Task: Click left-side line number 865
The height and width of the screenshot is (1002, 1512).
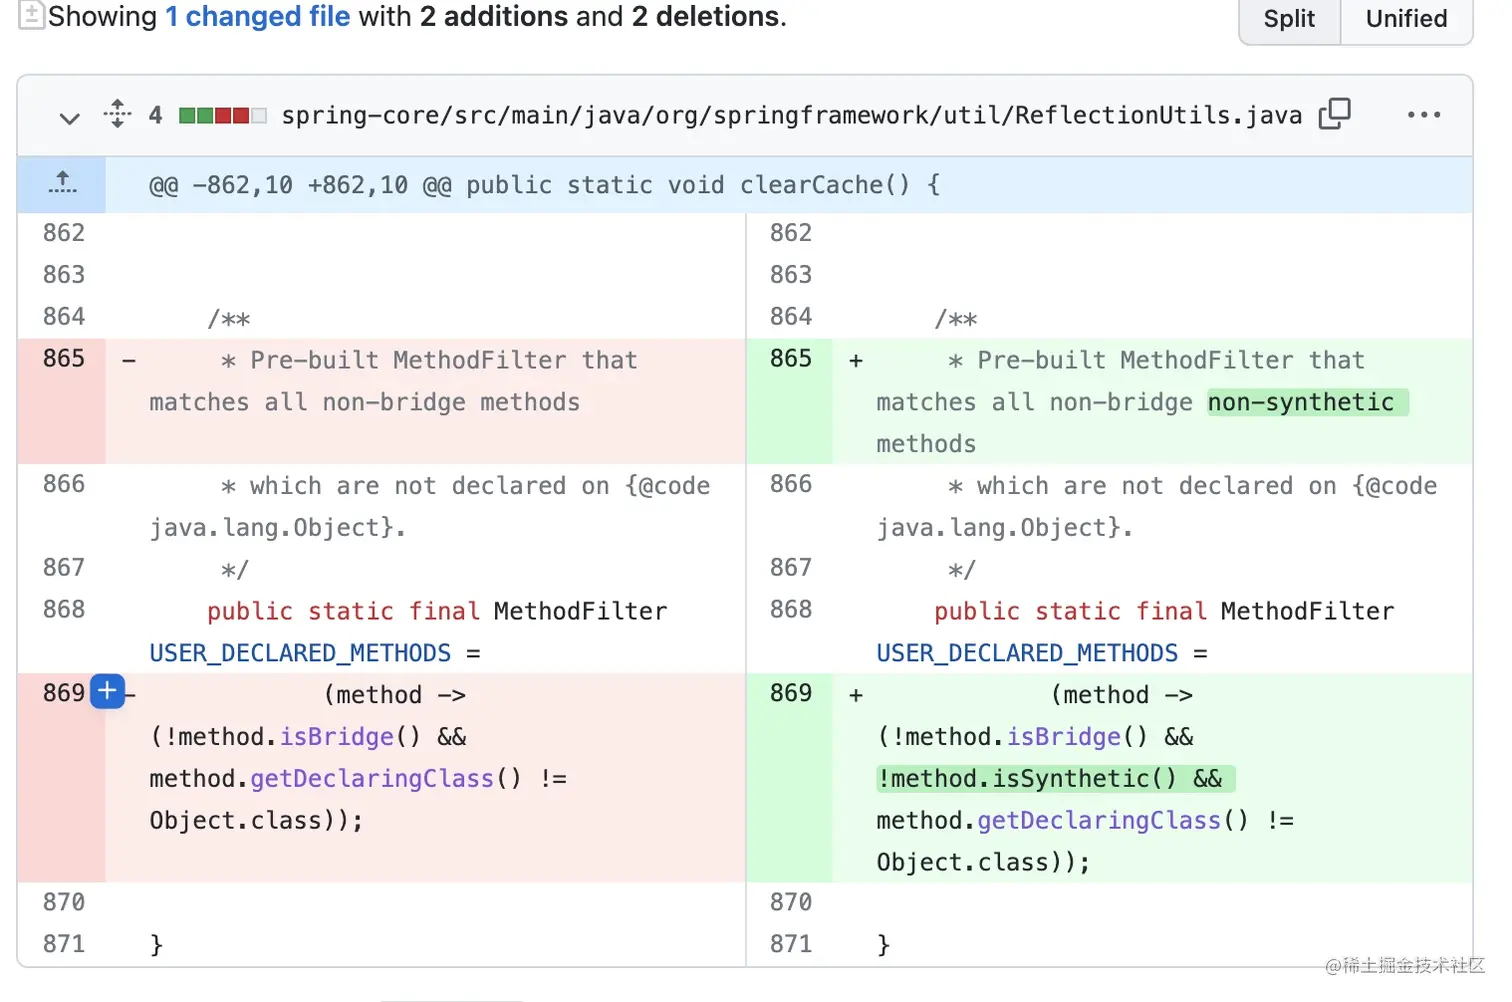Action: [64, 359]
